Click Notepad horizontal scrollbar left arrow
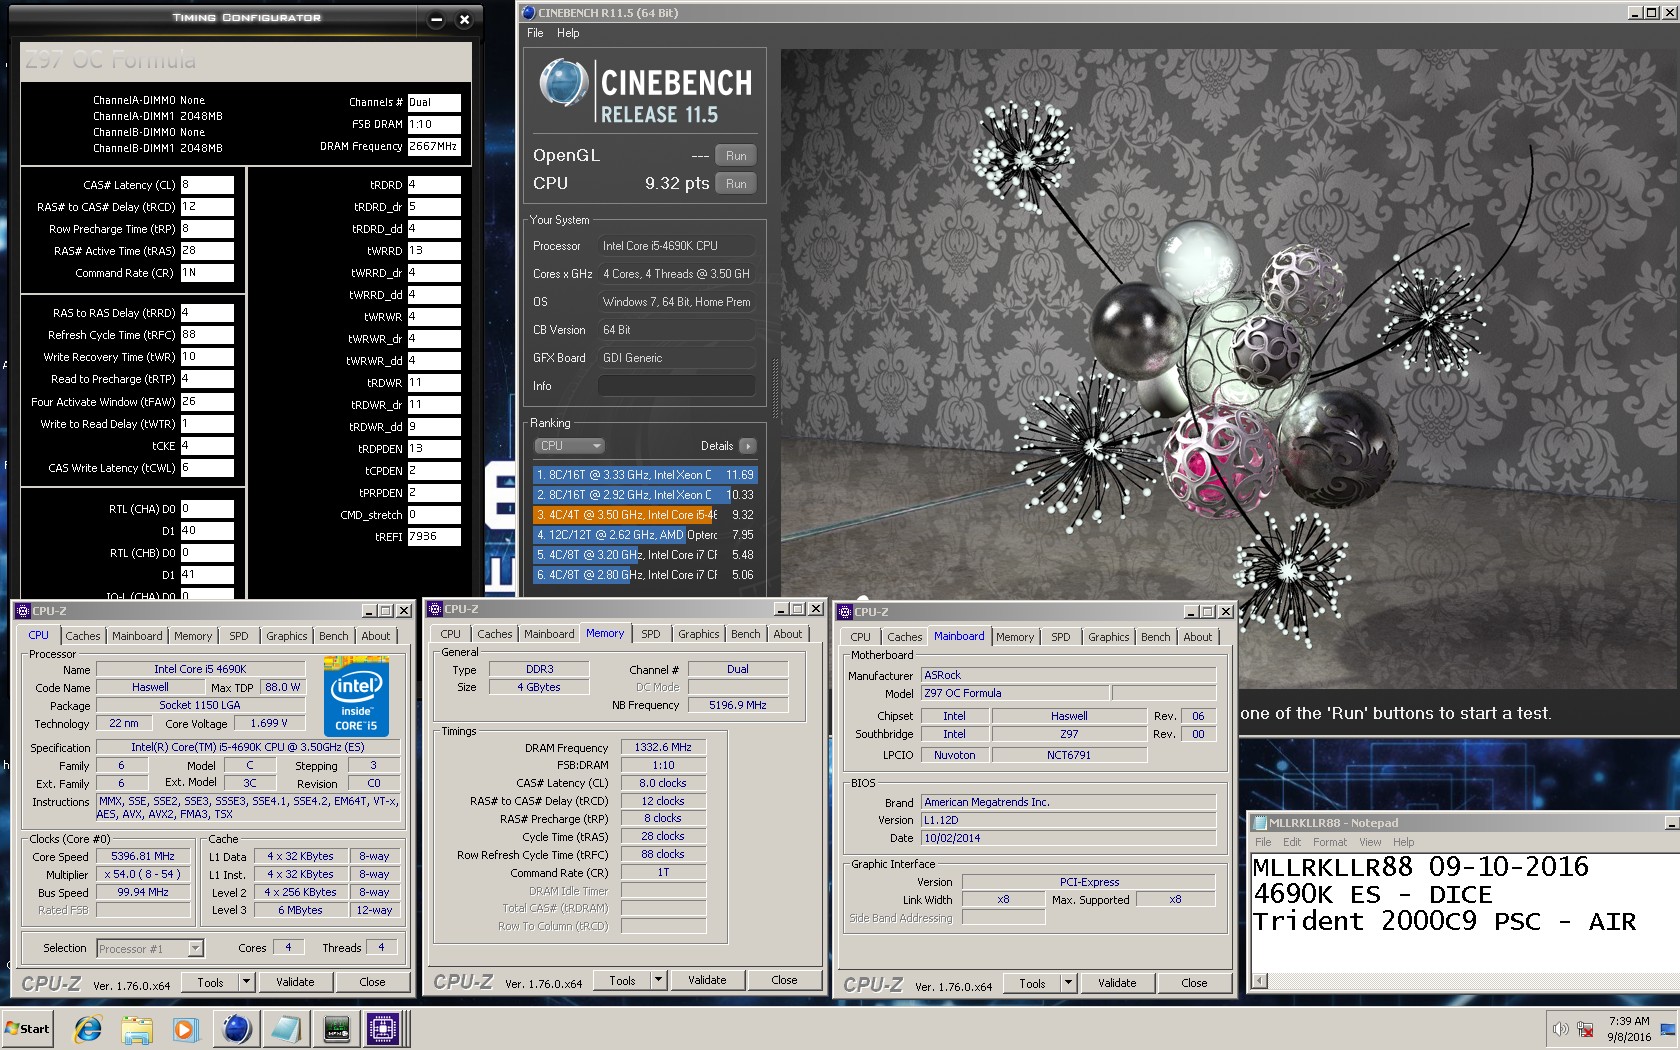The width and height of the screenshot is (1680, 1050). (x=1260, y=981)
